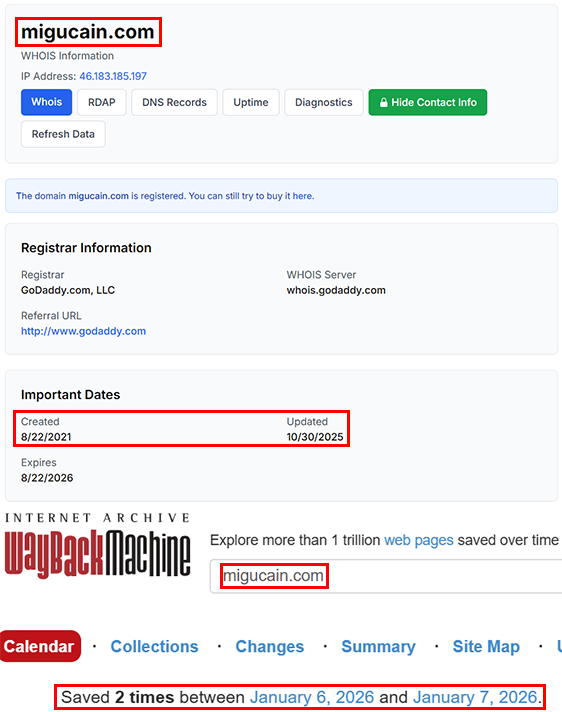Switch to the Collections tab
Screen dimensions: 562x712
tap(154, 646)
